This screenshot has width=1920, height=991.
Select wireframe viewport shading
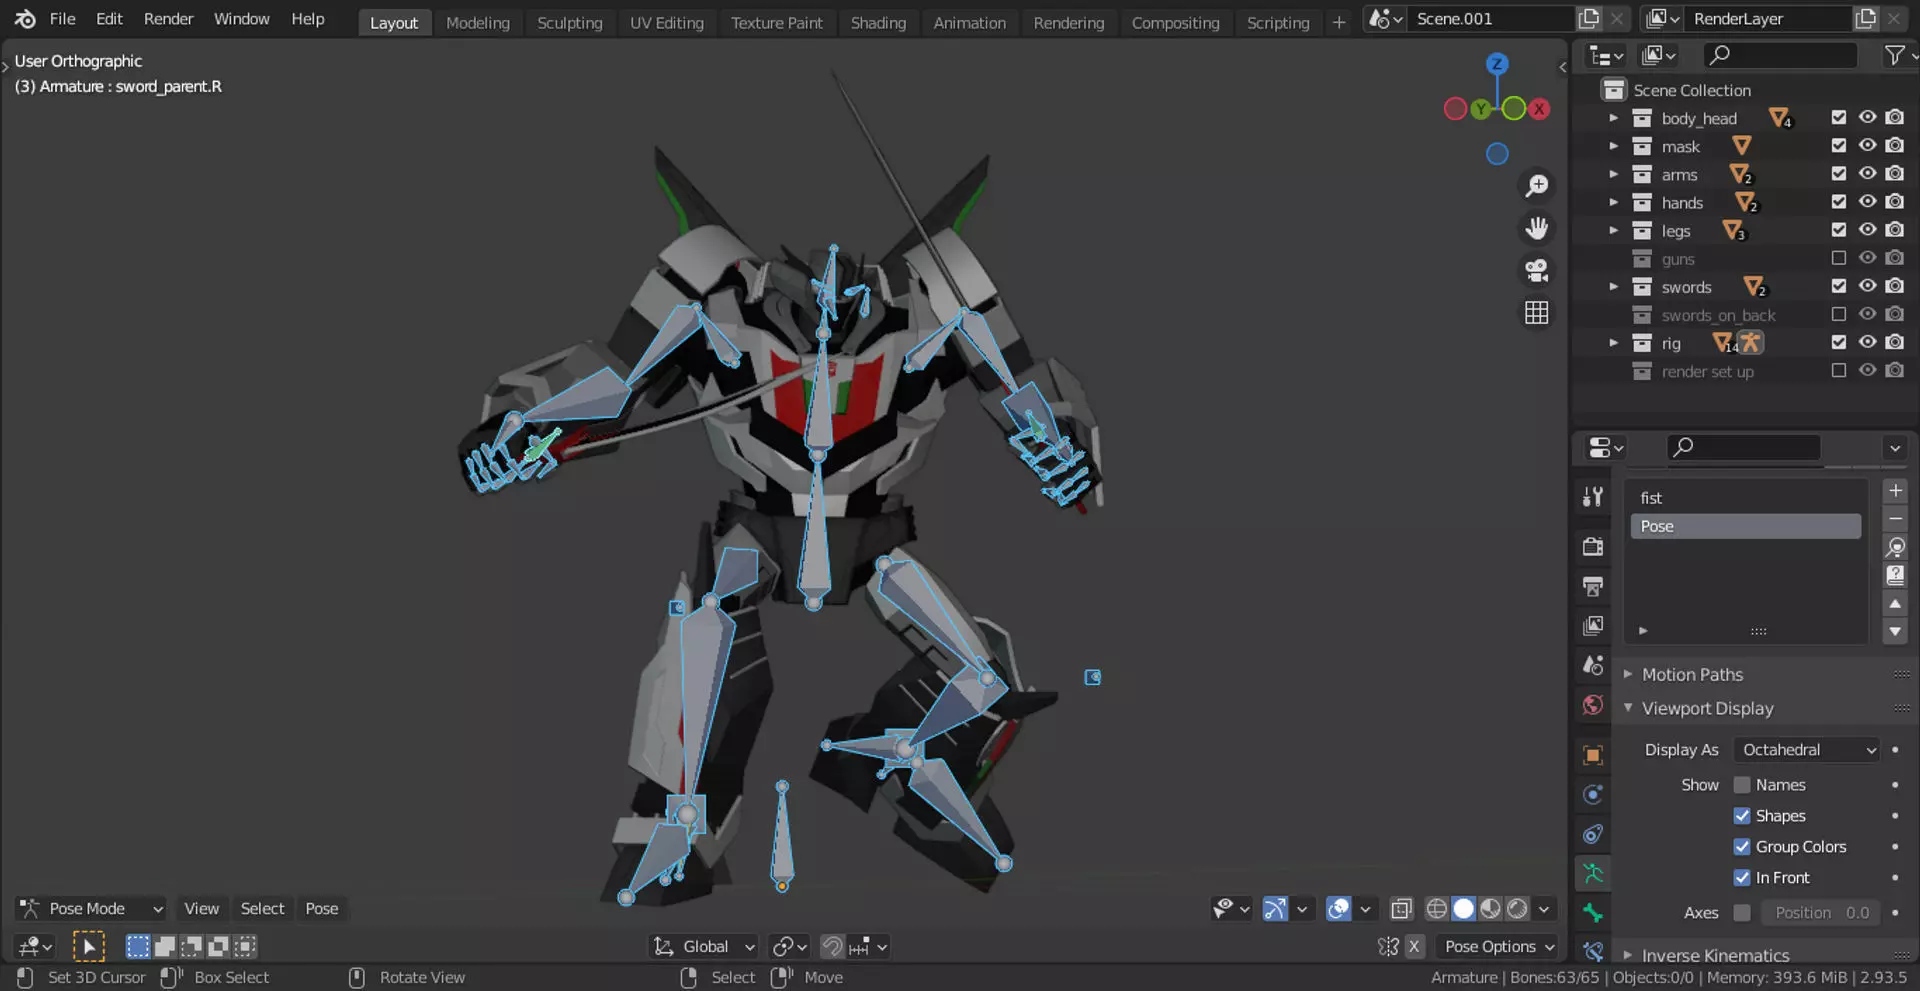coord(1437,909)
